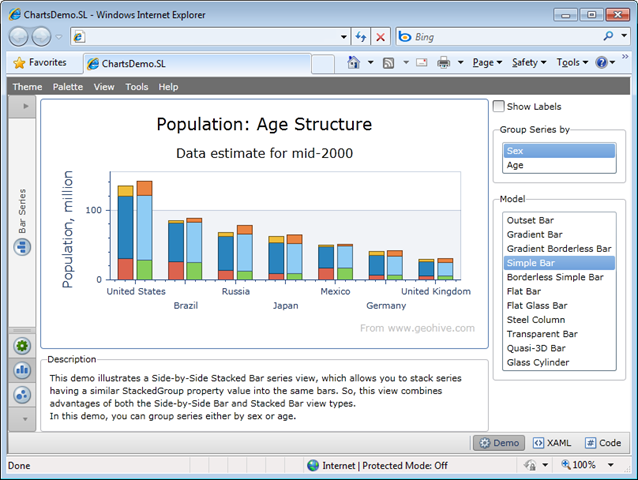Click the Home page icon
Screen dimensions: 638x480
click(354, 62)
